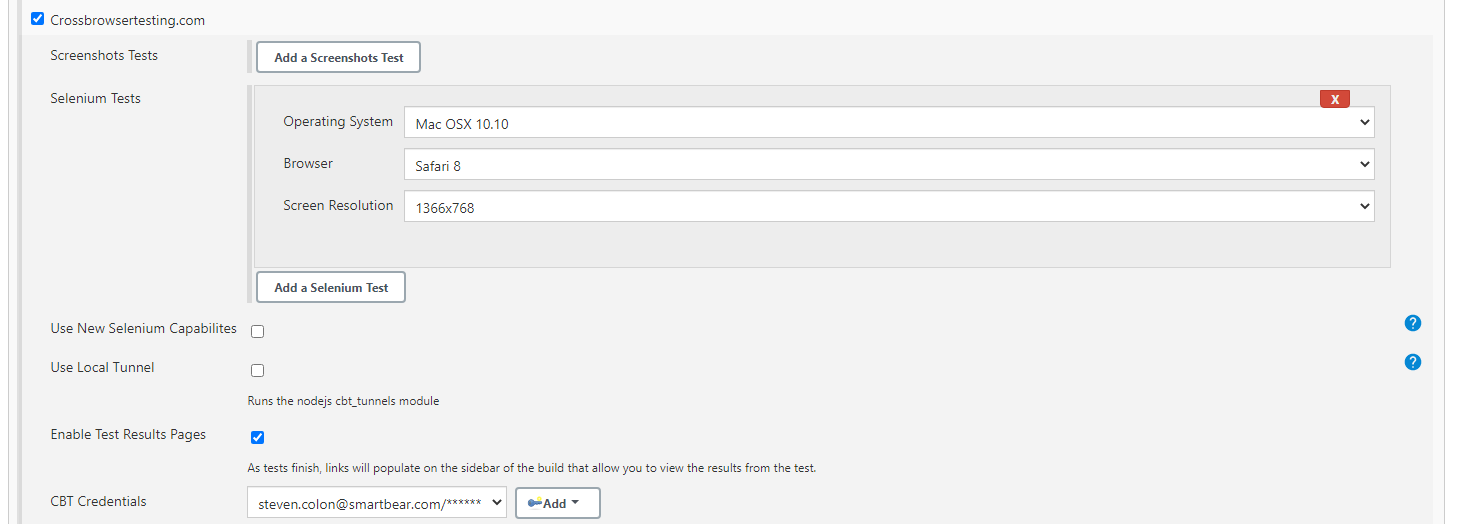Uncheck the Crossbrowsertesting.com checkbox

[38, 19]
